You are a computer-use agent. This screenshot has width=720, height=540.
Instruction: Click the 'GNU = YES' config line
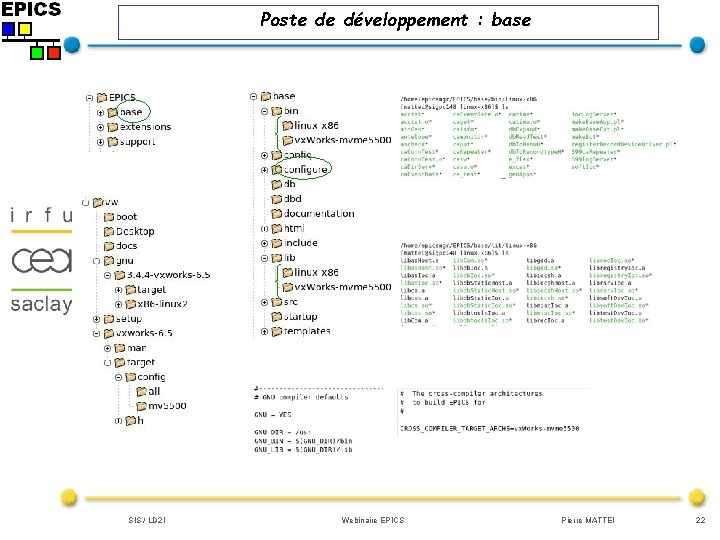coord(273,414)
